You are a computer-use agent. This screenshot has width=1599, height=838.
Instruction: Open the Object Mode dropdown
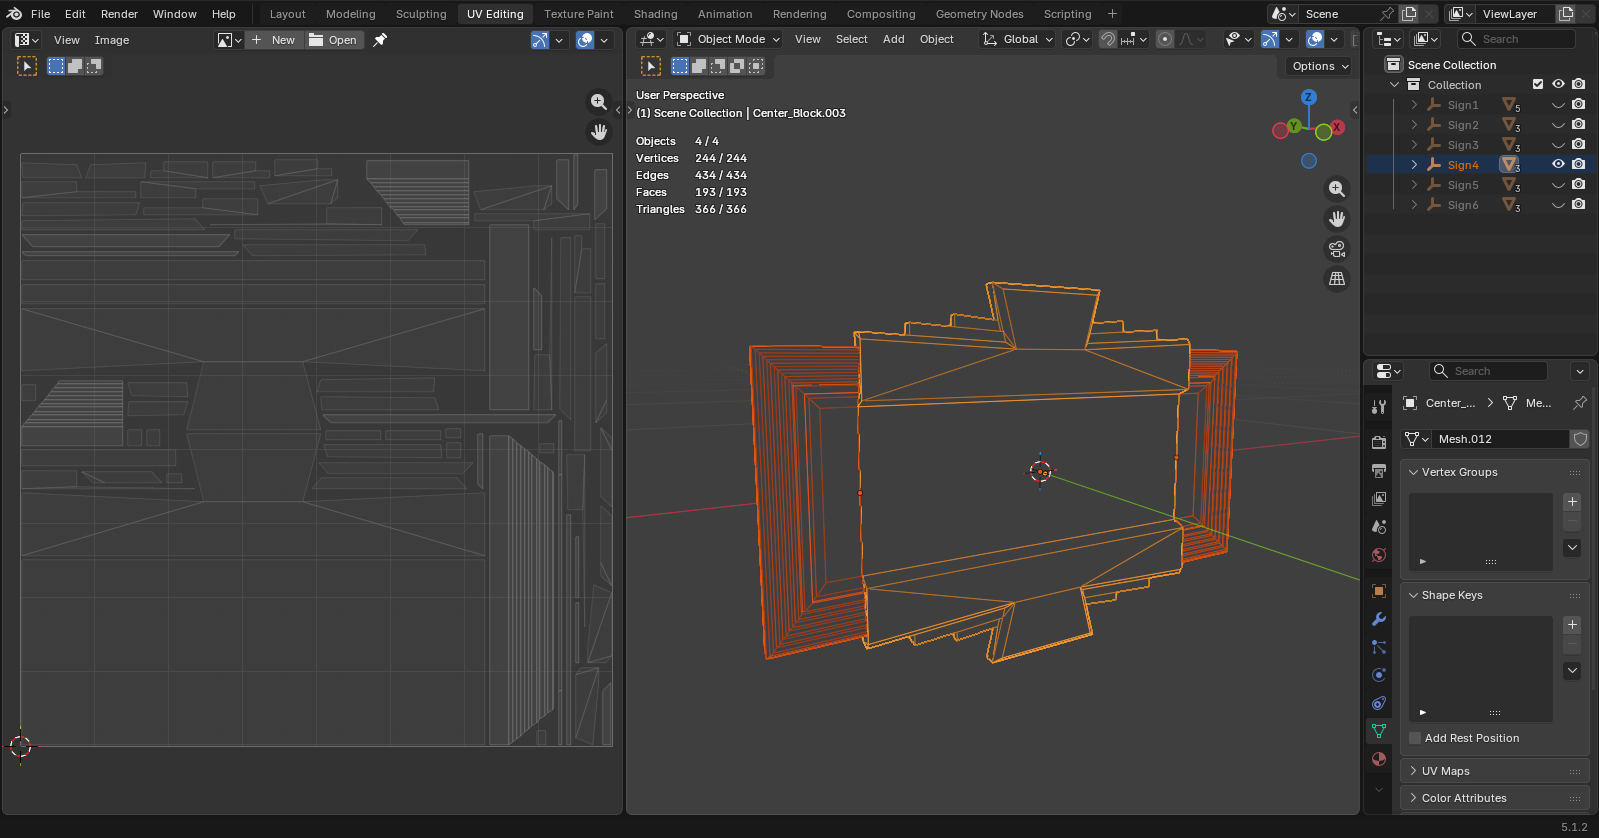pos(729,39)
